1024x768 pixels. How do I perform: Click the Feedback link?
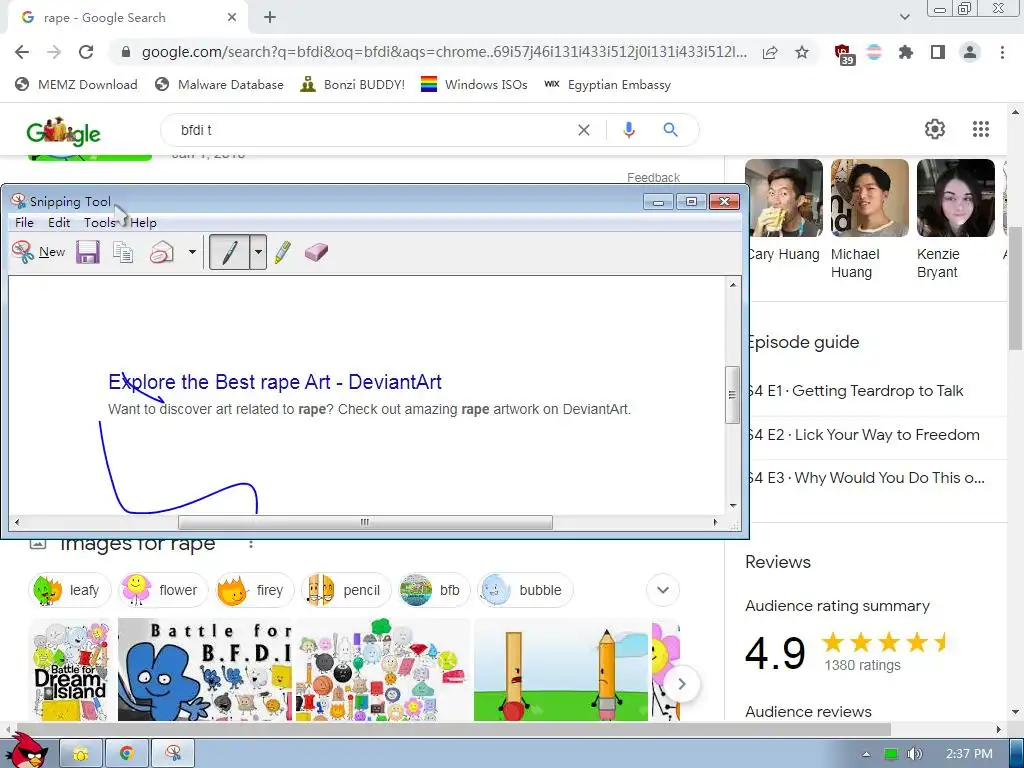coord(653,178)
